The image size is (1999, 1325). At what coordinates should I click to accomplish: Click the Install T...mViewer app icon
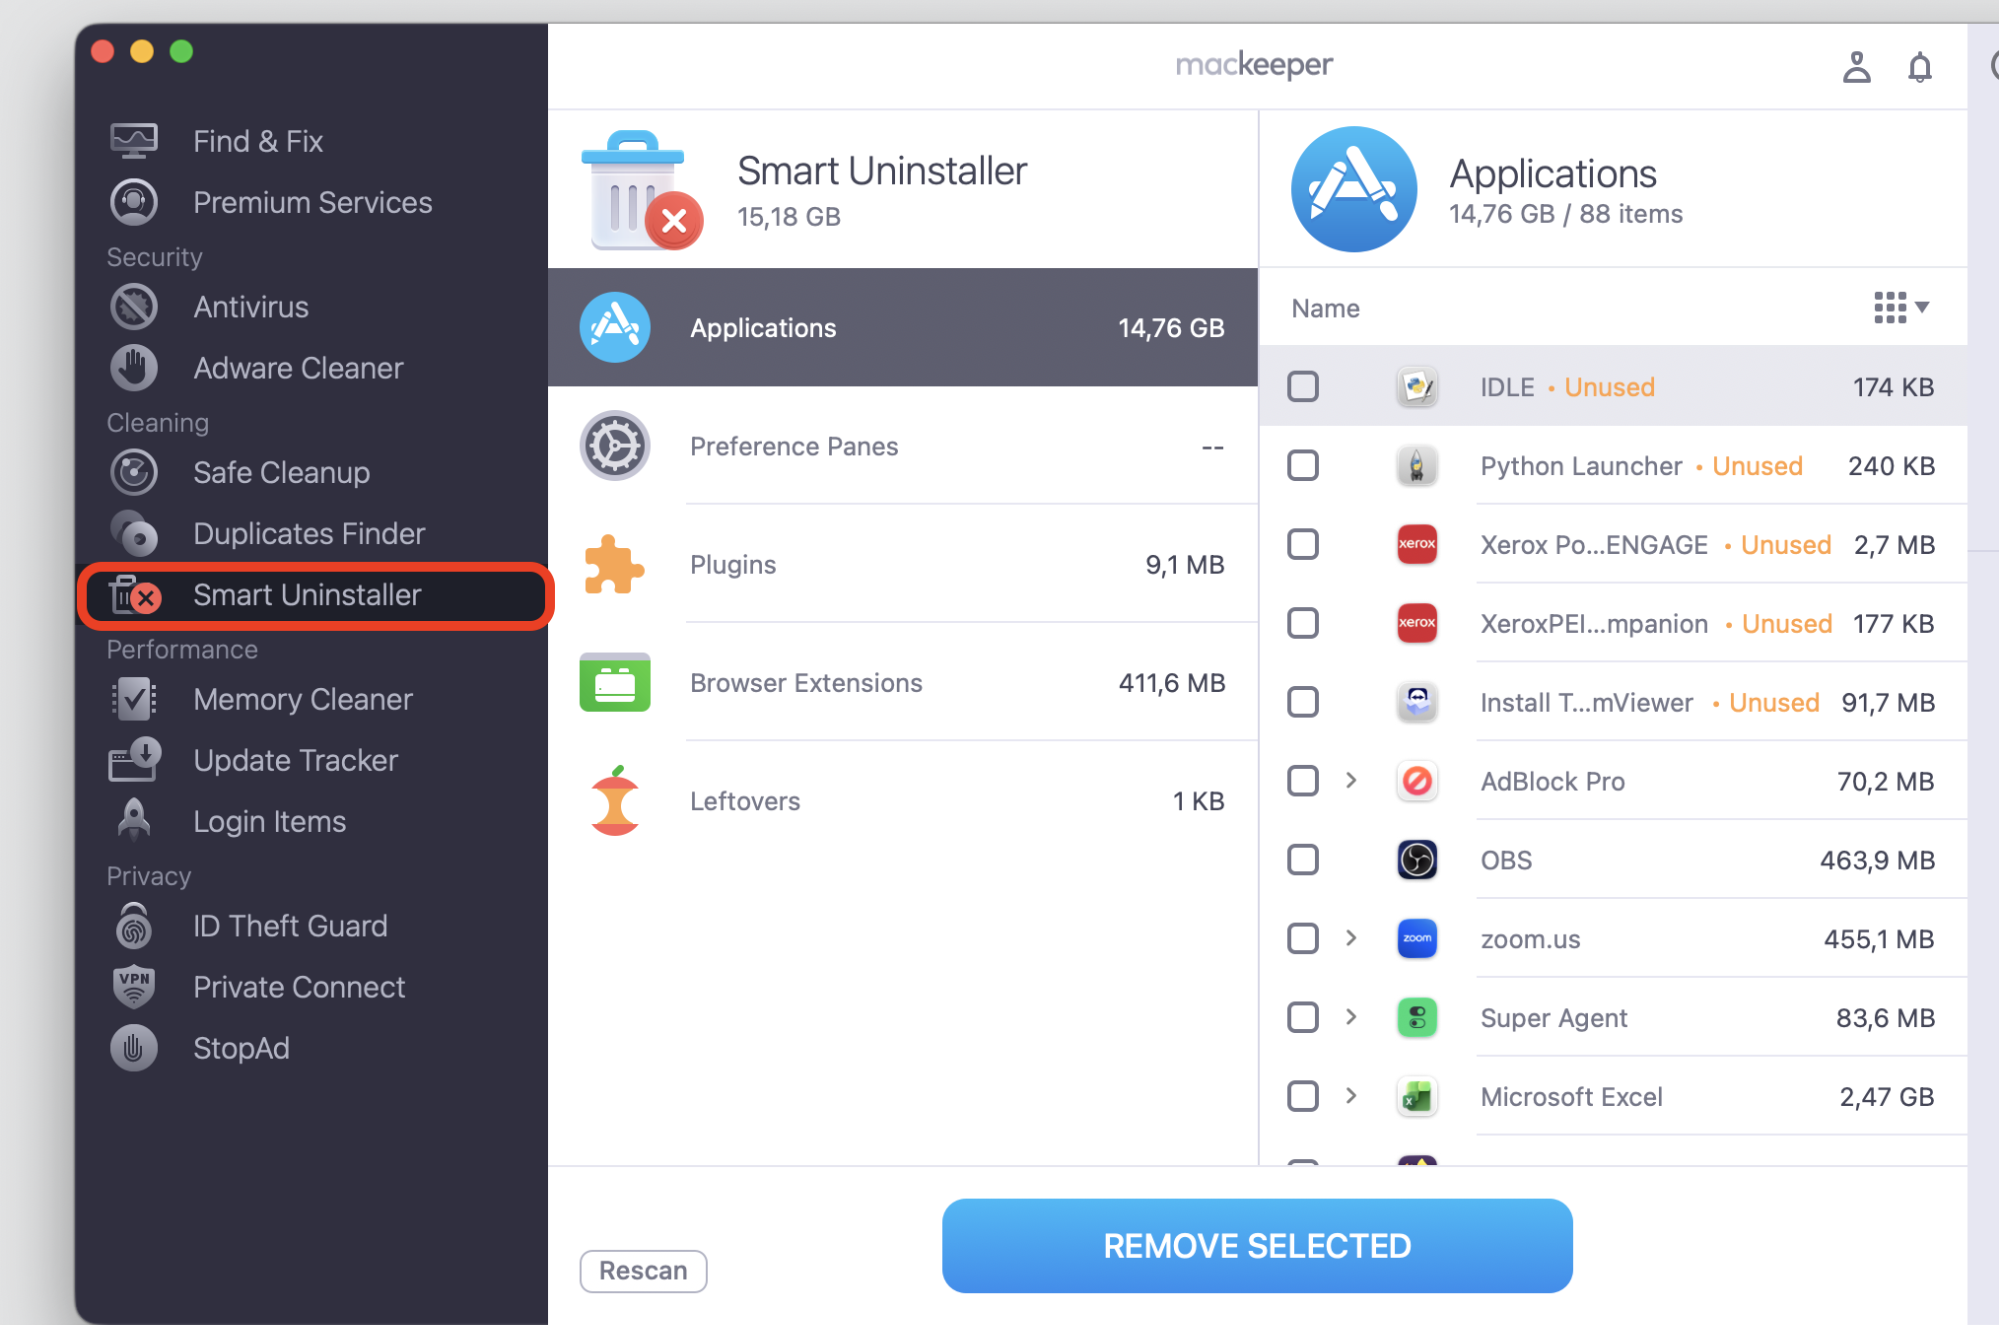[1417, 702]
